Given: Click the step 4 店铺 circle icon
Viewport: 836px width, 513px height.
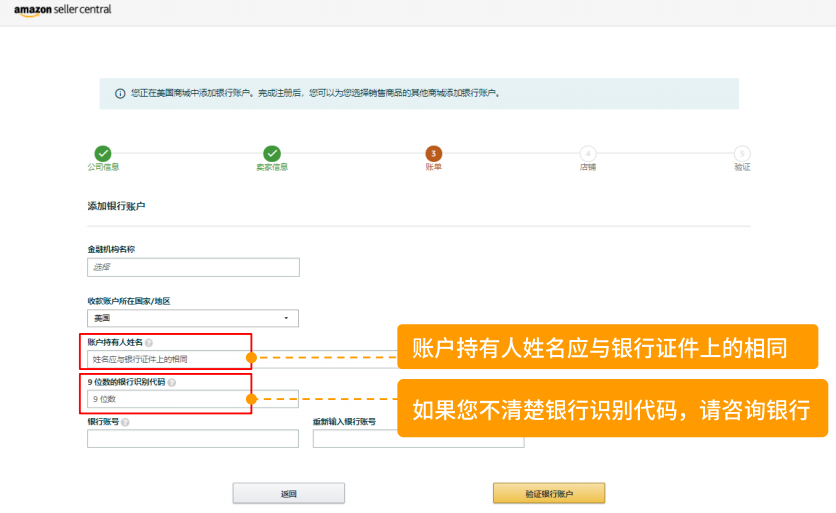Looking at the screenshot, I should [x=588, y=153].
